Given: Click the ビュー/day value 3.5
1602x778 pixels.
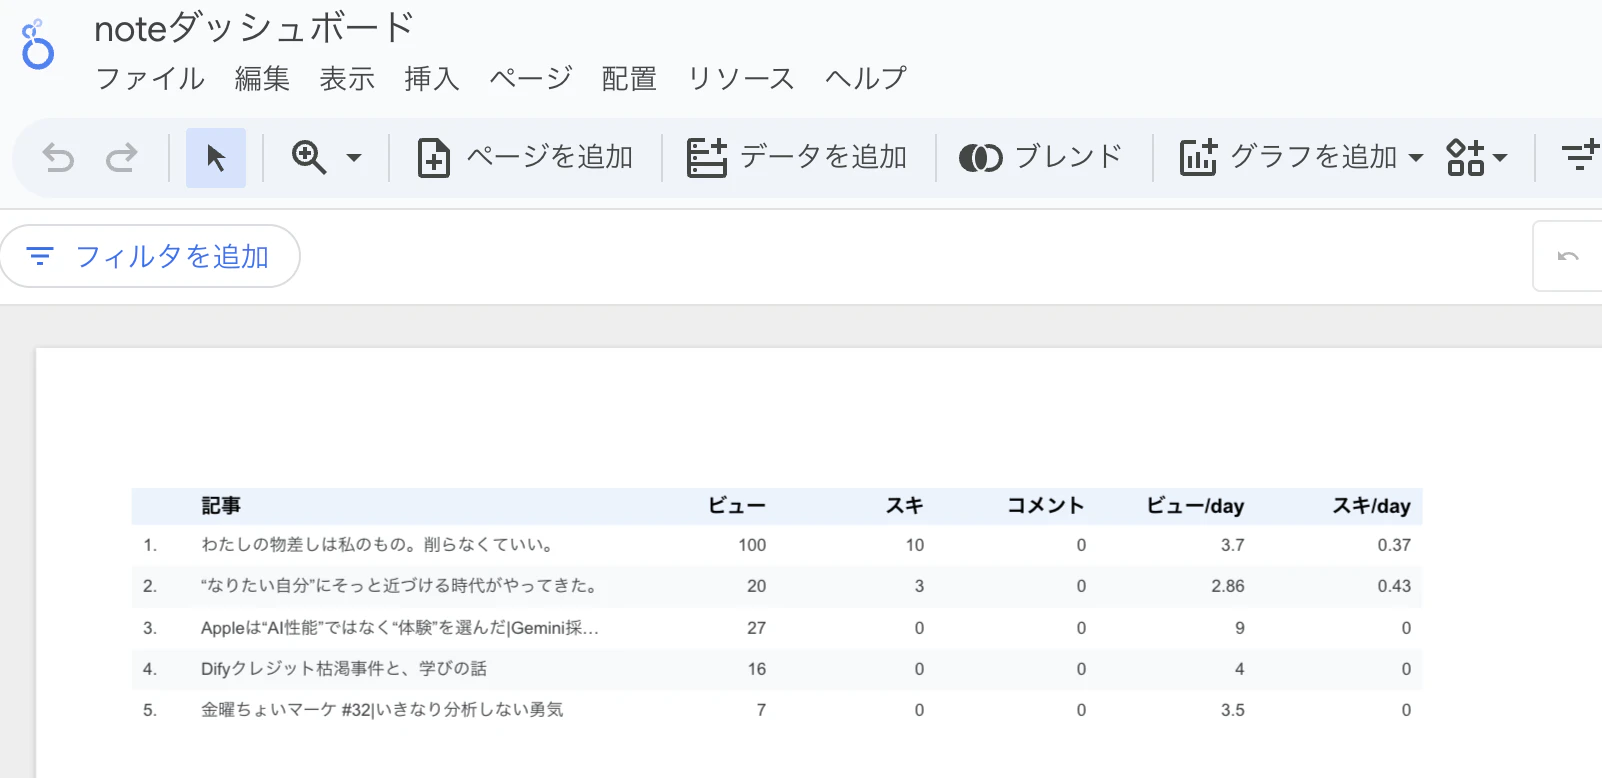Looking at the screenshot, I should 1233,710.
